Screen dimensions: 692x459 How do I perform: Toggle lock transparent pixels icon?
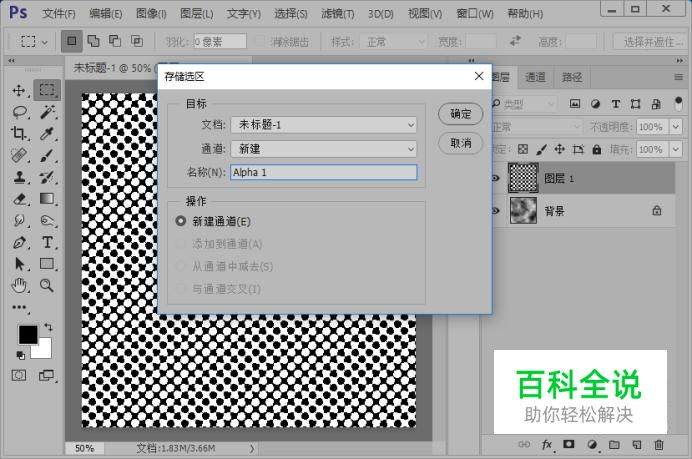[x=523, y=149]
